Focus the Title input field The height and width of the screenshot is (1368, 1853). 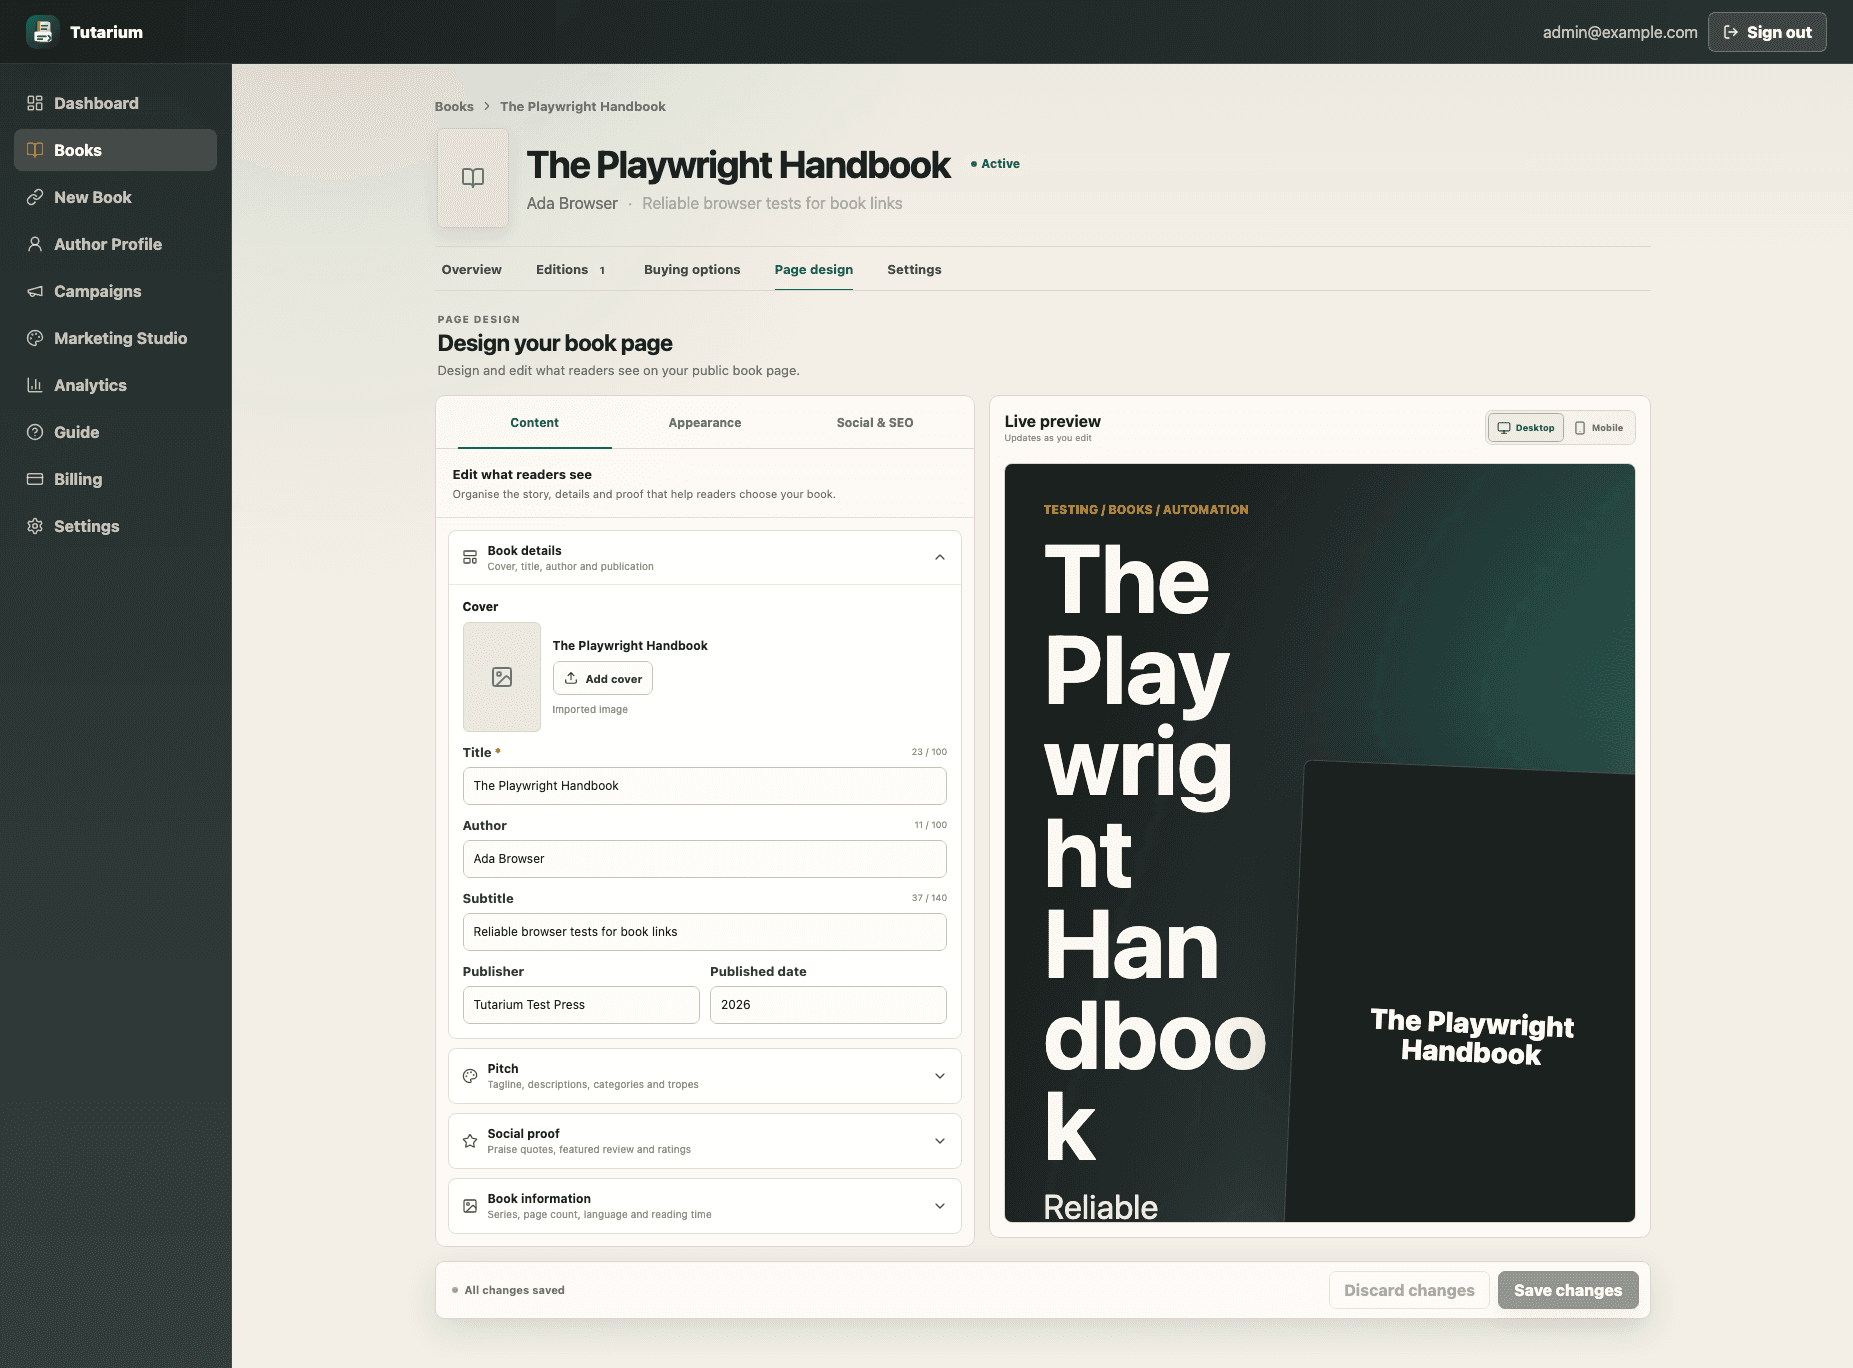(705, 786)
